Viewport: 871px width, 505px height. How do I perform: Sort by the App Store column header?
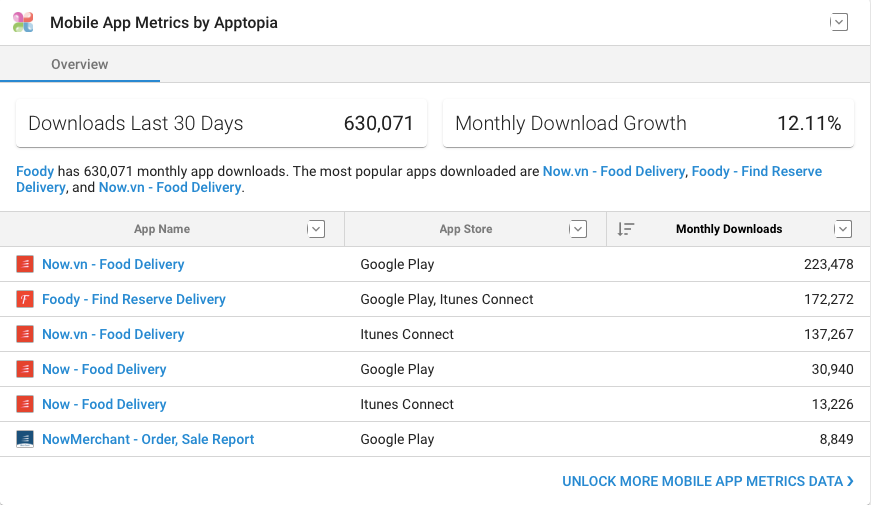465,229
